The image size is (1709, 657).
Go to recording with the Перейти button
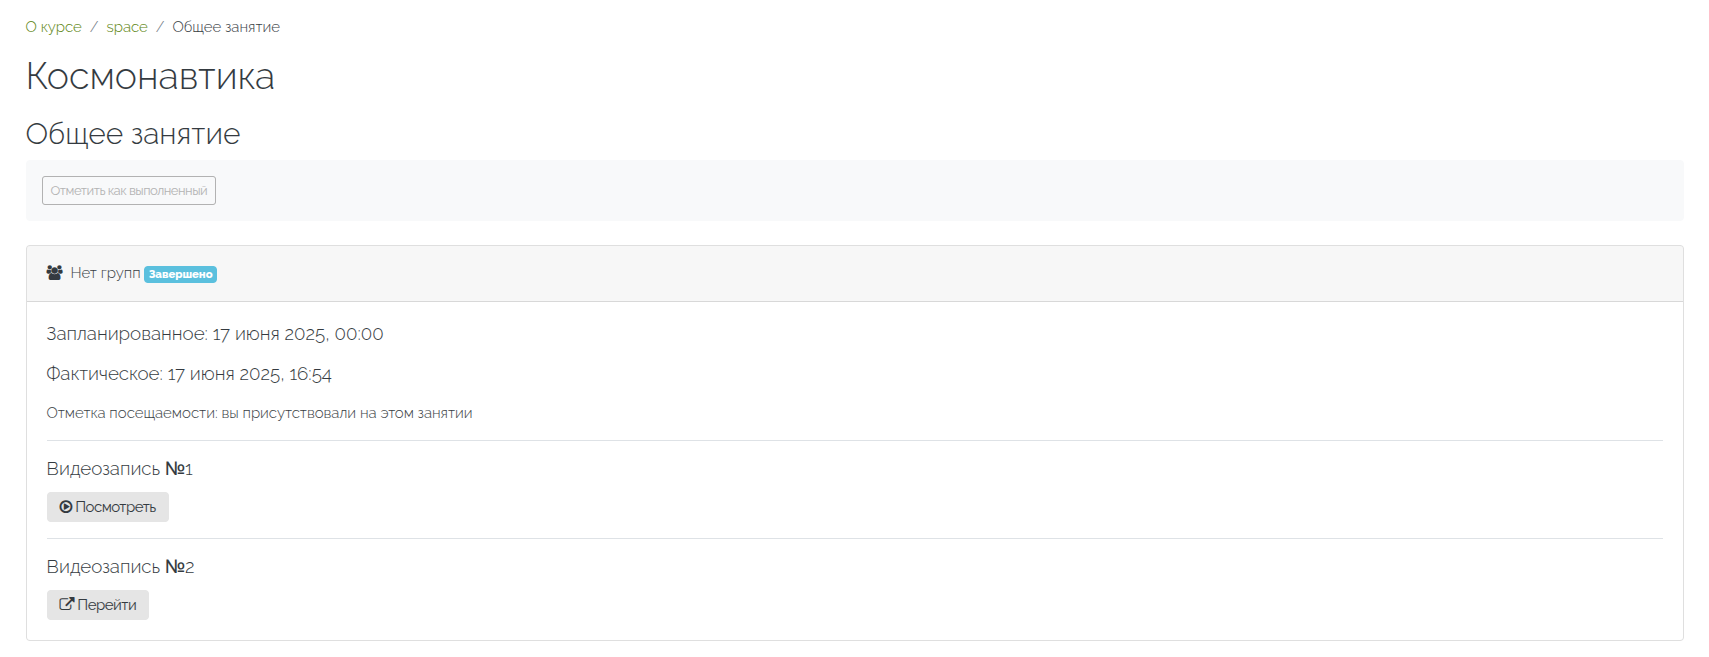98,605
